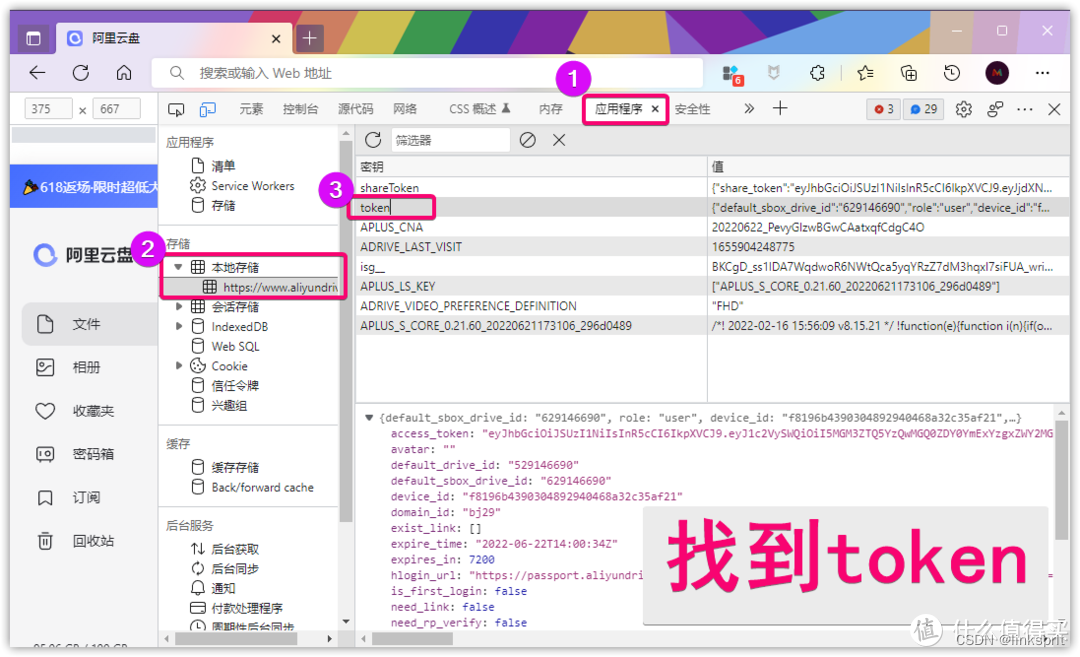This screenshot has height=657, width=1080.
Task: Open 后台获取 item
Action: click(x=225, y=549)
